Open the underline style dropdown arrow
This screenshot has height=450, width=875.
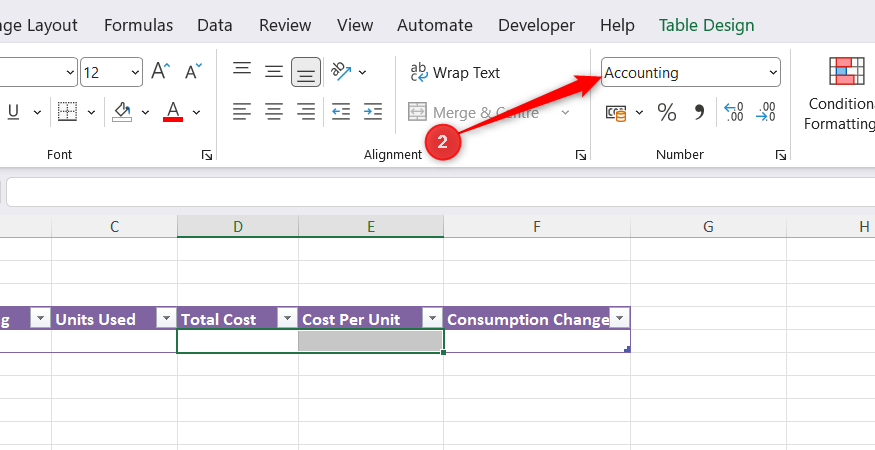pos(37,112)
